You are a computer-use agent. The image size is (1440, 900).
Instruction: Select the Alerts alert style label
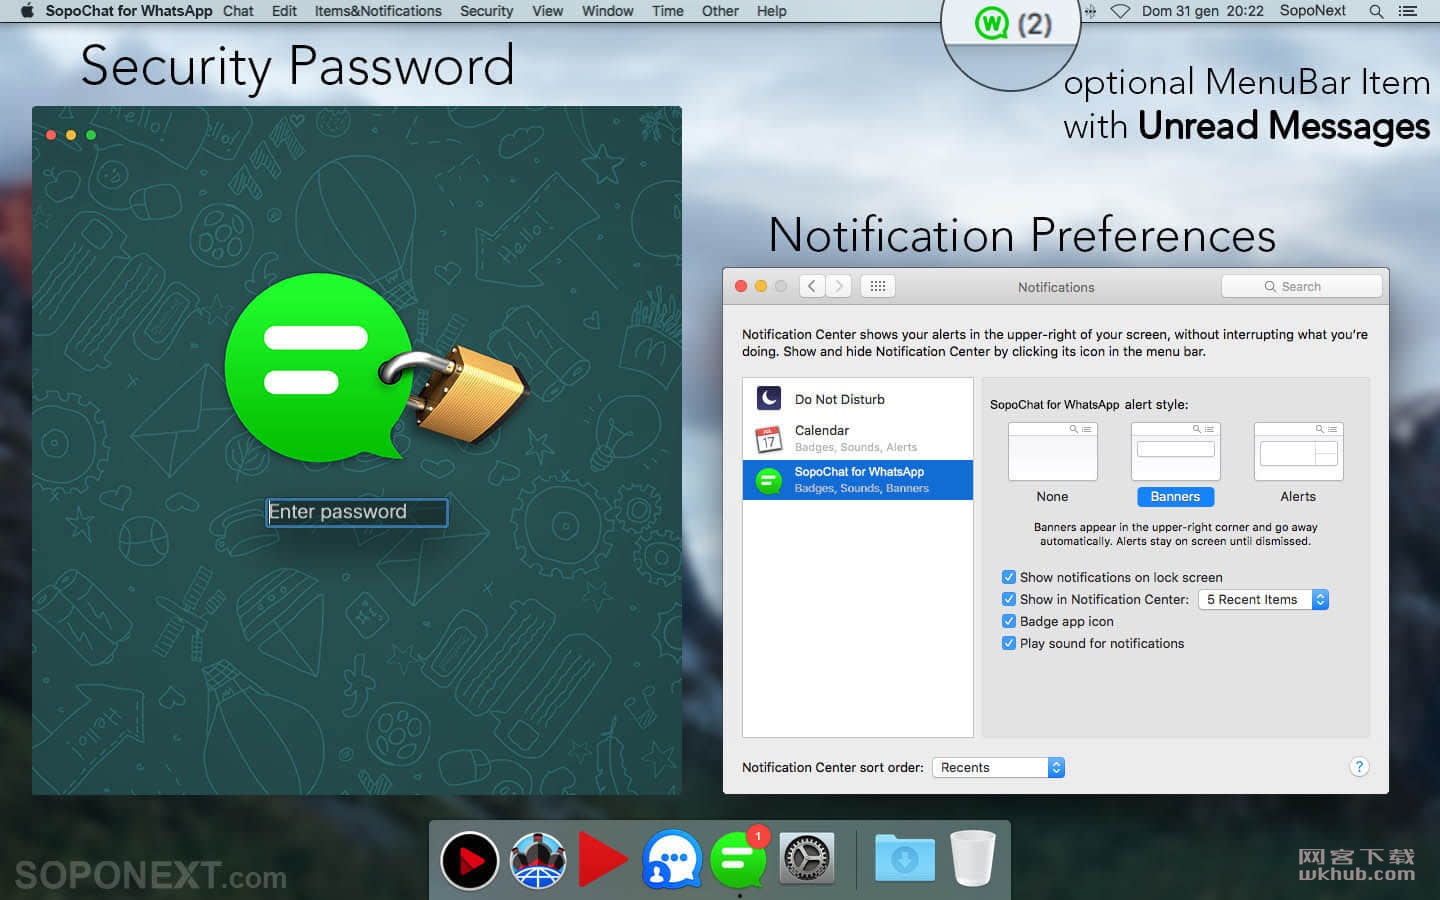pos(1298,497)
